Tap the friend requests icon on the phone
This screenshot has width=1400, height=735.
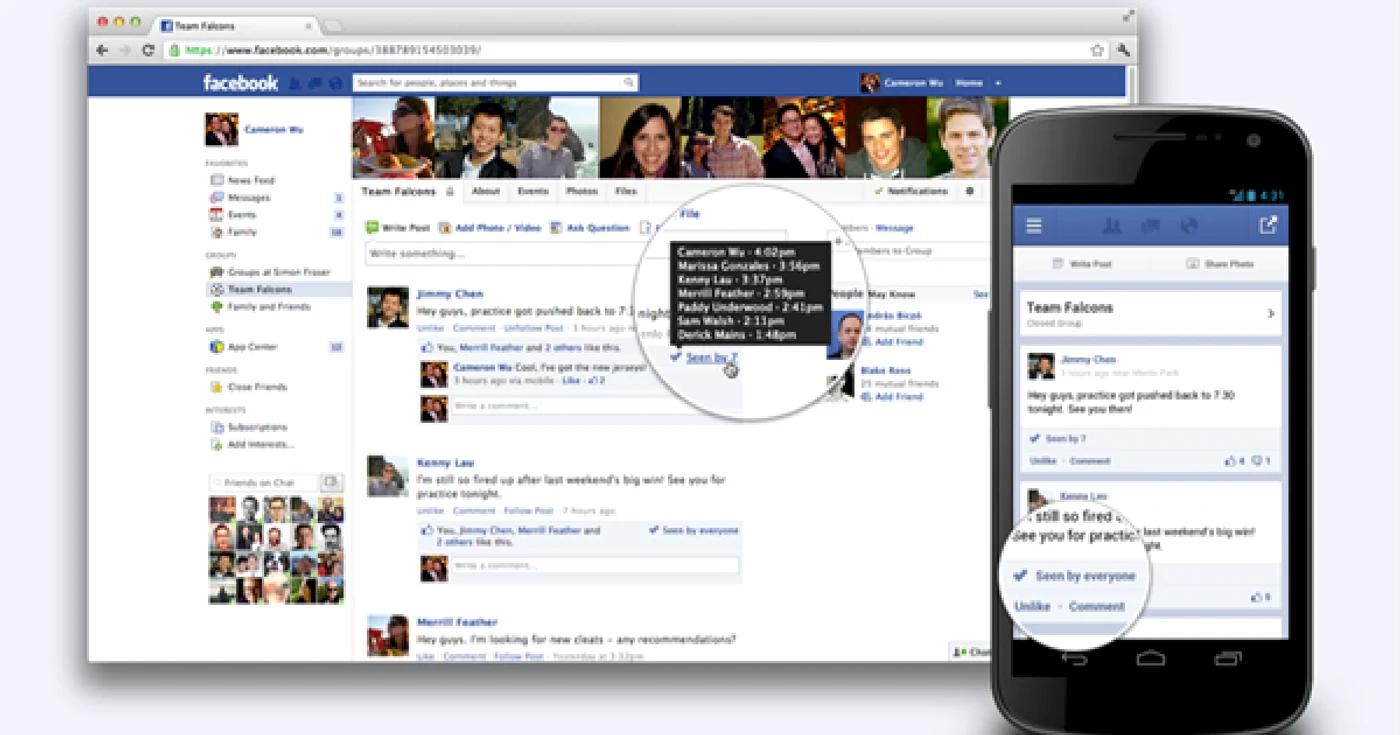tap(1111, 226)
